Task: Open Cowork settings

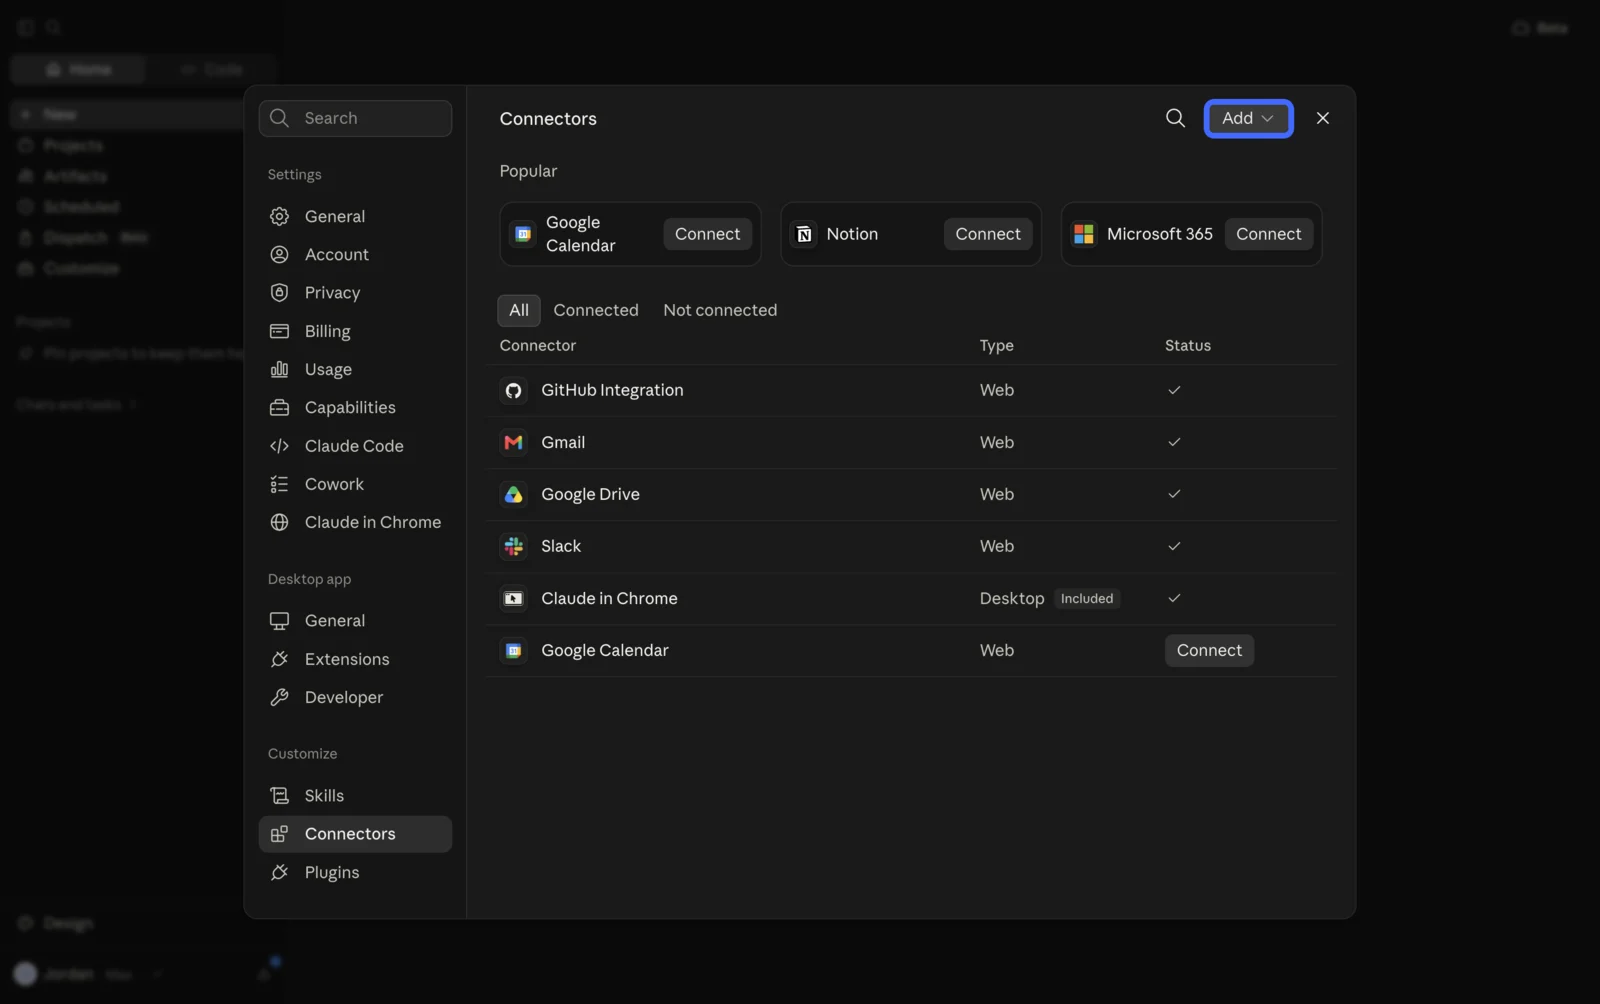Action: tap(355, 484)
